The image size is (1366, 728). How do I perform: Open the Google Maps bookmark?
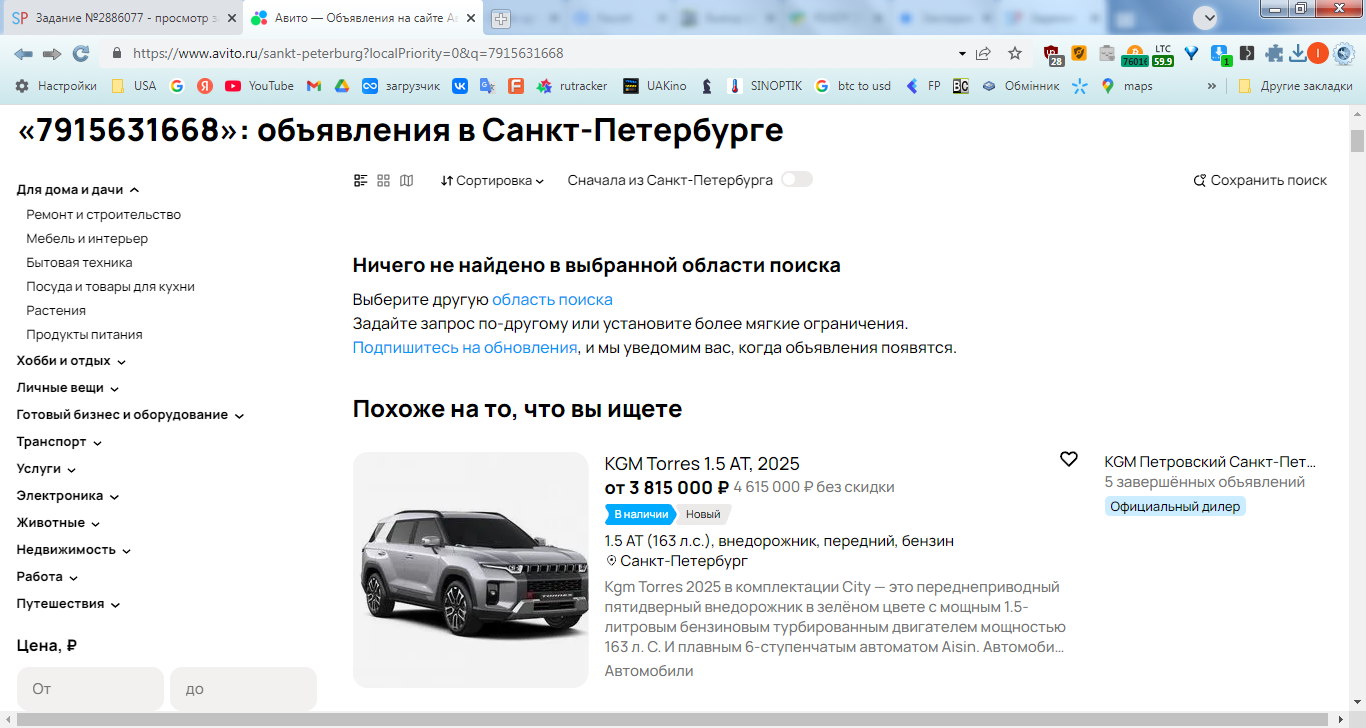[x=1127, y=86]
